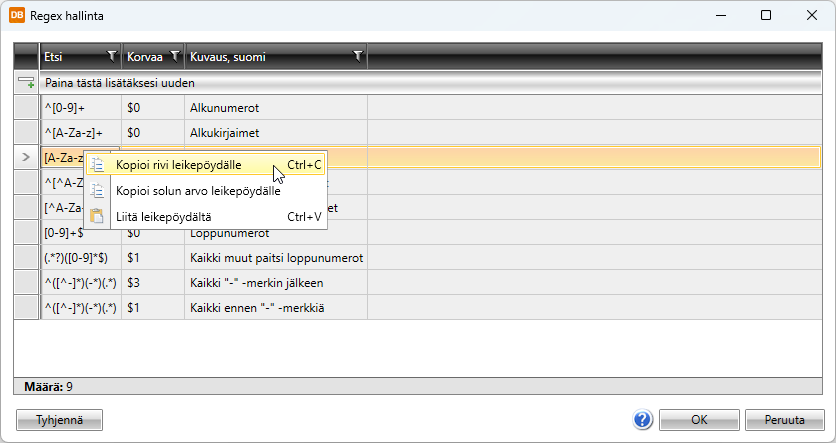Viewport: 836px width, 443px height.
Task: Open the filter for Kuvaus, suomi column
Action: point(358,57)
